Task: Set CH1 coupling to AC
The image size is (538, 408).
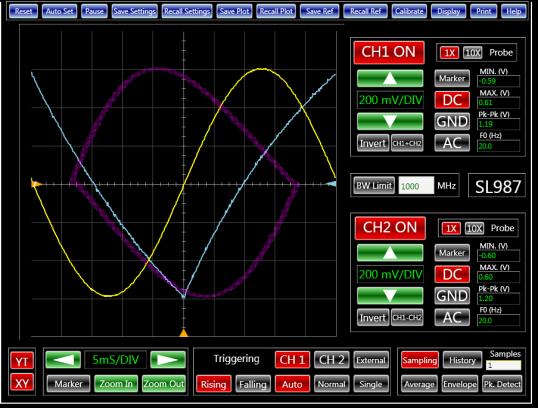Action: 452,143
